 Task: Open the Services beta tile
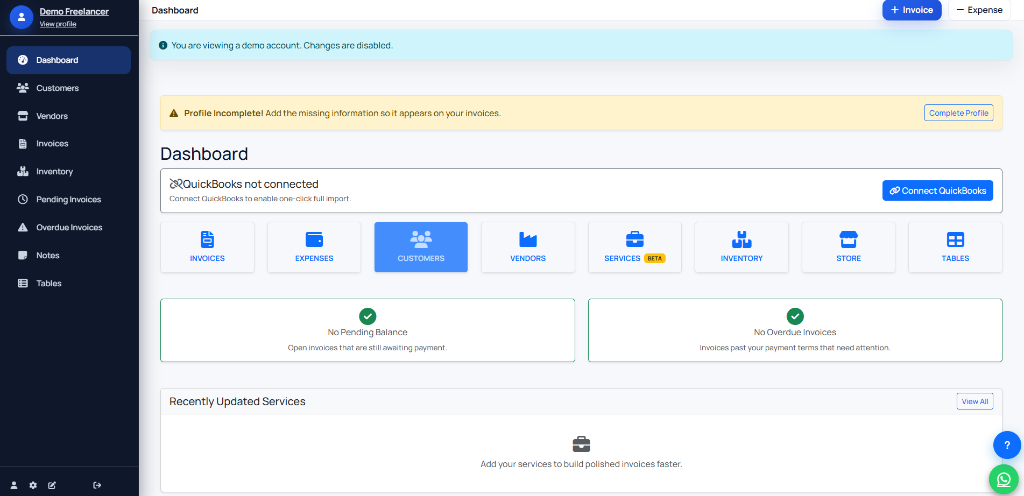pyautogui.click(x=634, y=247)
